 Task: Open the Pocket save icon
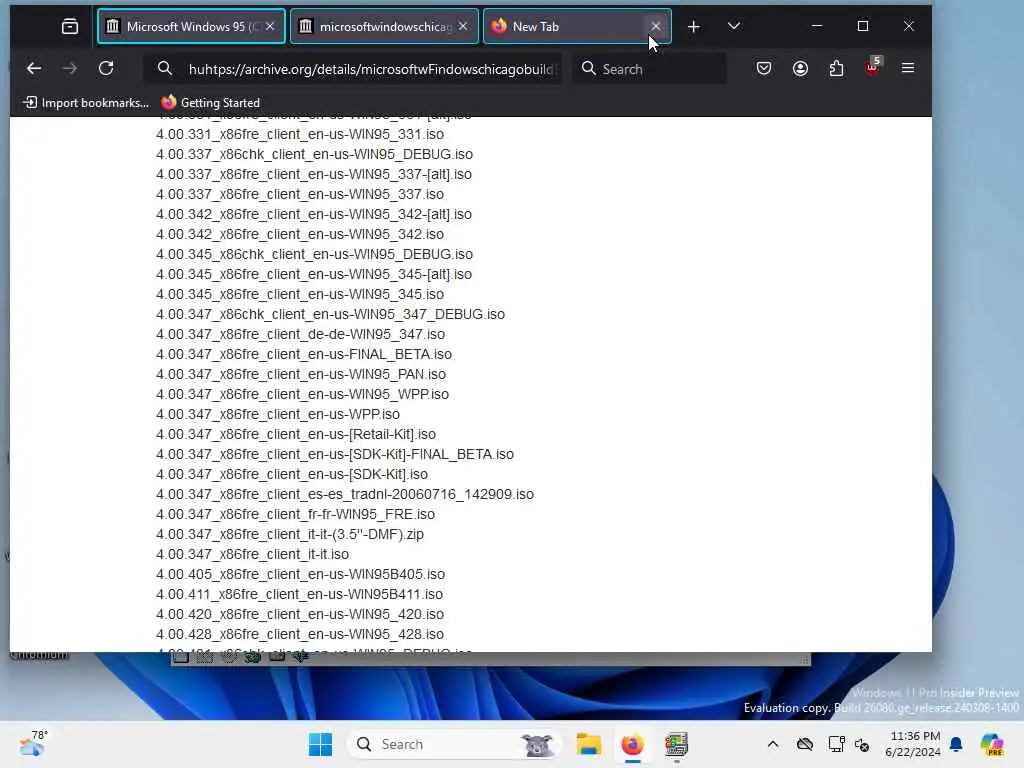click(763, 69)
